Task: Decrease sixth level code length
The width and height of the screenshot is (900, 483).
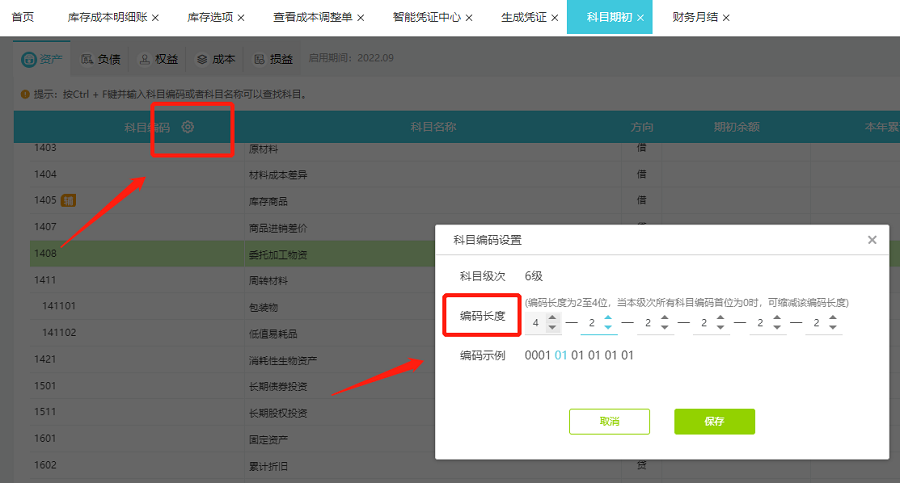Action: pos(833,327)
